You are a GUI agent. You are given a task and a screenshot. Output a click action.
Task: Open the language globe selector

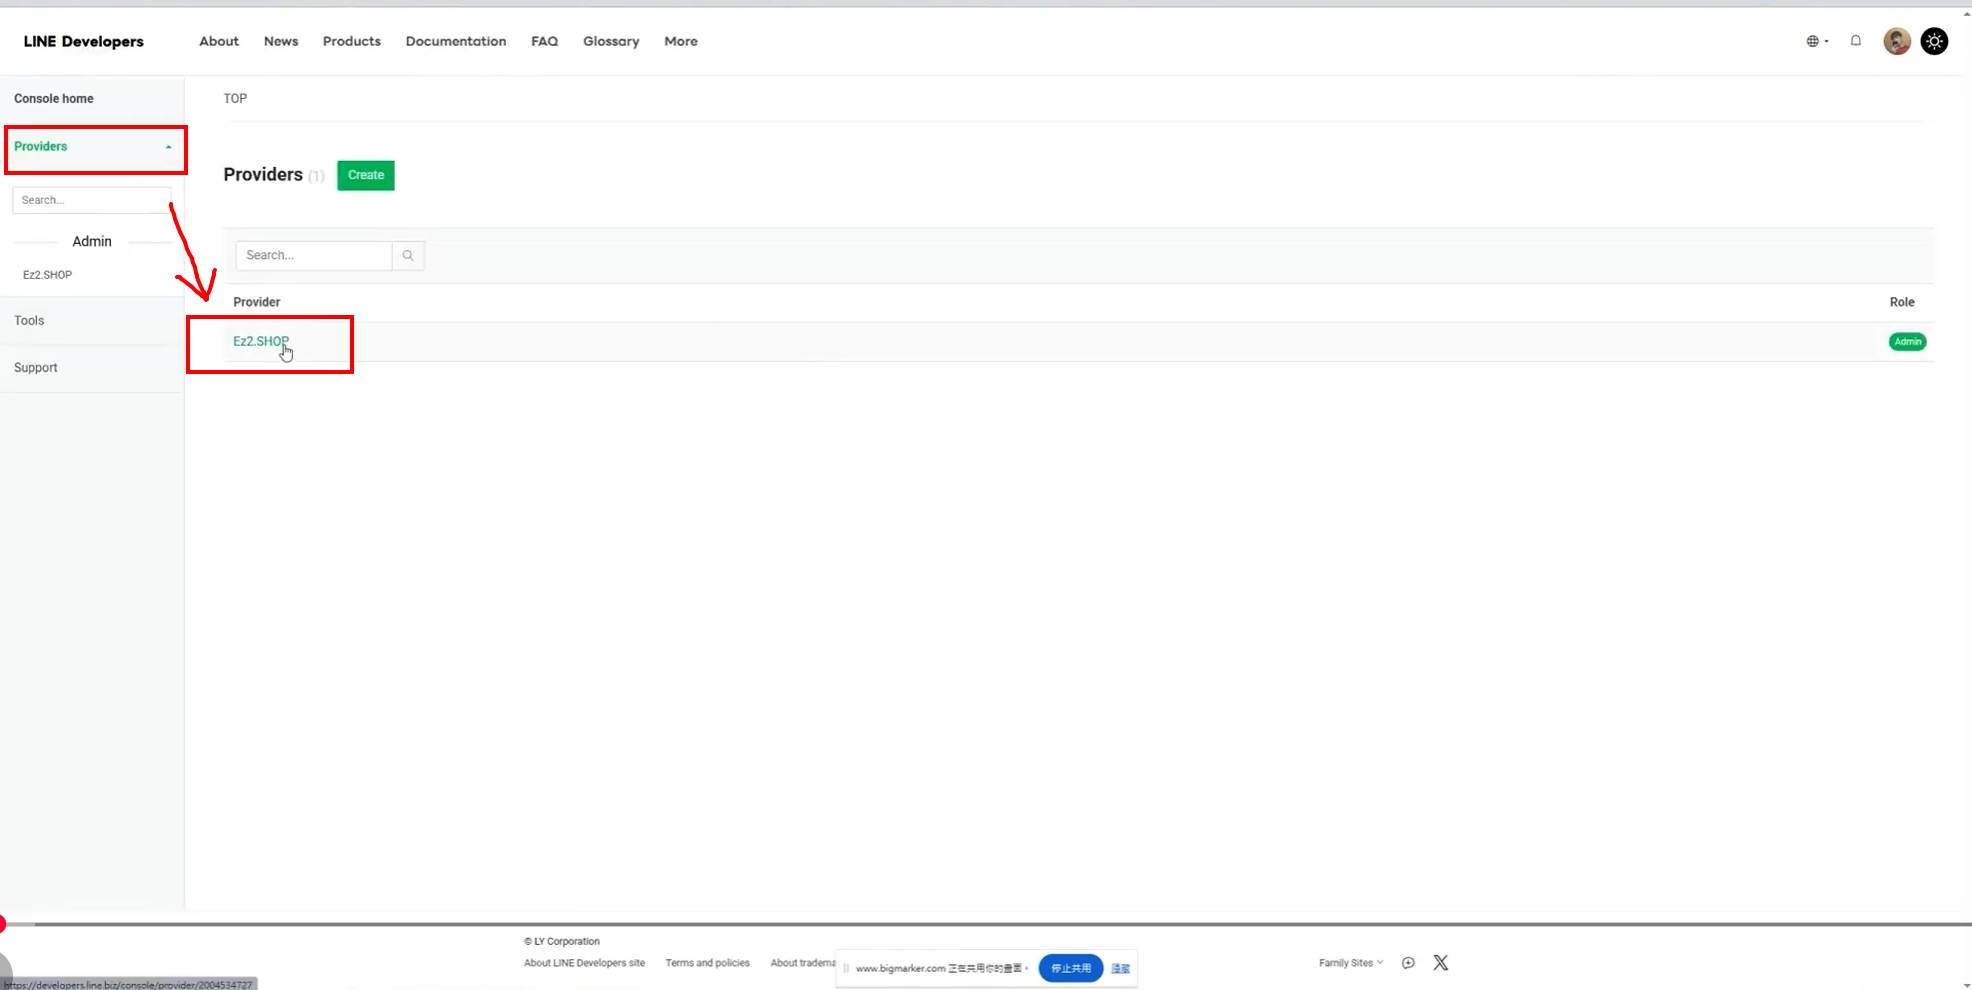coord(1817,41)
